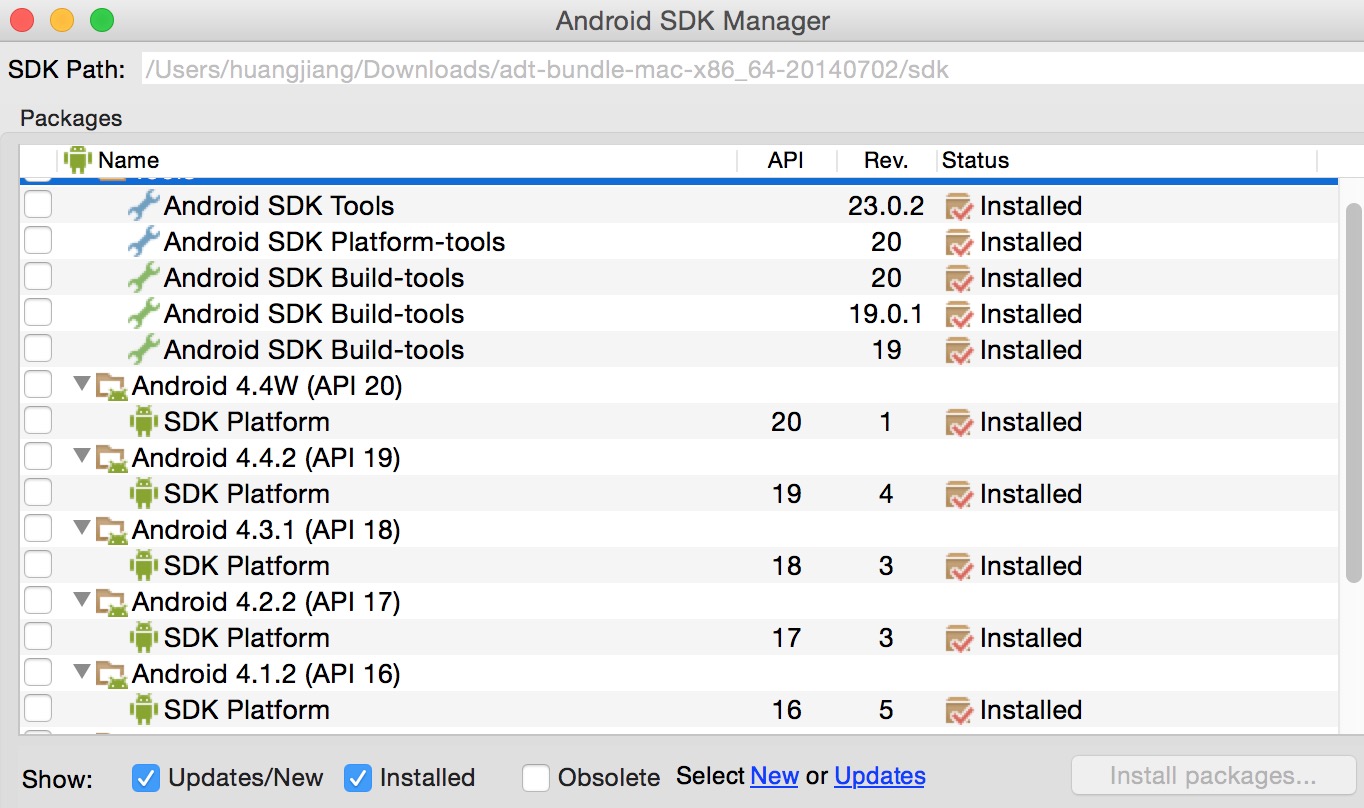The width and height of the screenshot is (1364, 808).
Task: Click Android robot icon of API 19 SDK Platform
Action: coord(144,494)
